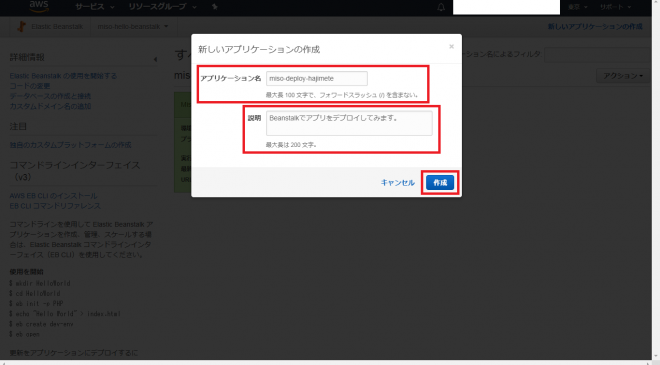Open the サポート menu

[615, 7]
